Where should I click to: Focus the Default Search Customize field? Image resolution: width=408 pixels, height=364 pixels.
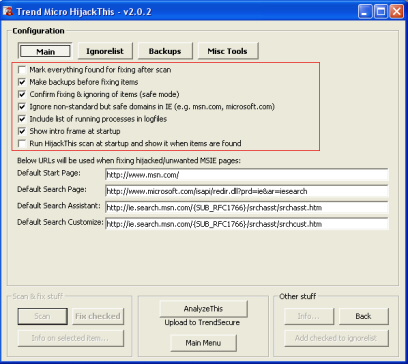pos(247,224)
